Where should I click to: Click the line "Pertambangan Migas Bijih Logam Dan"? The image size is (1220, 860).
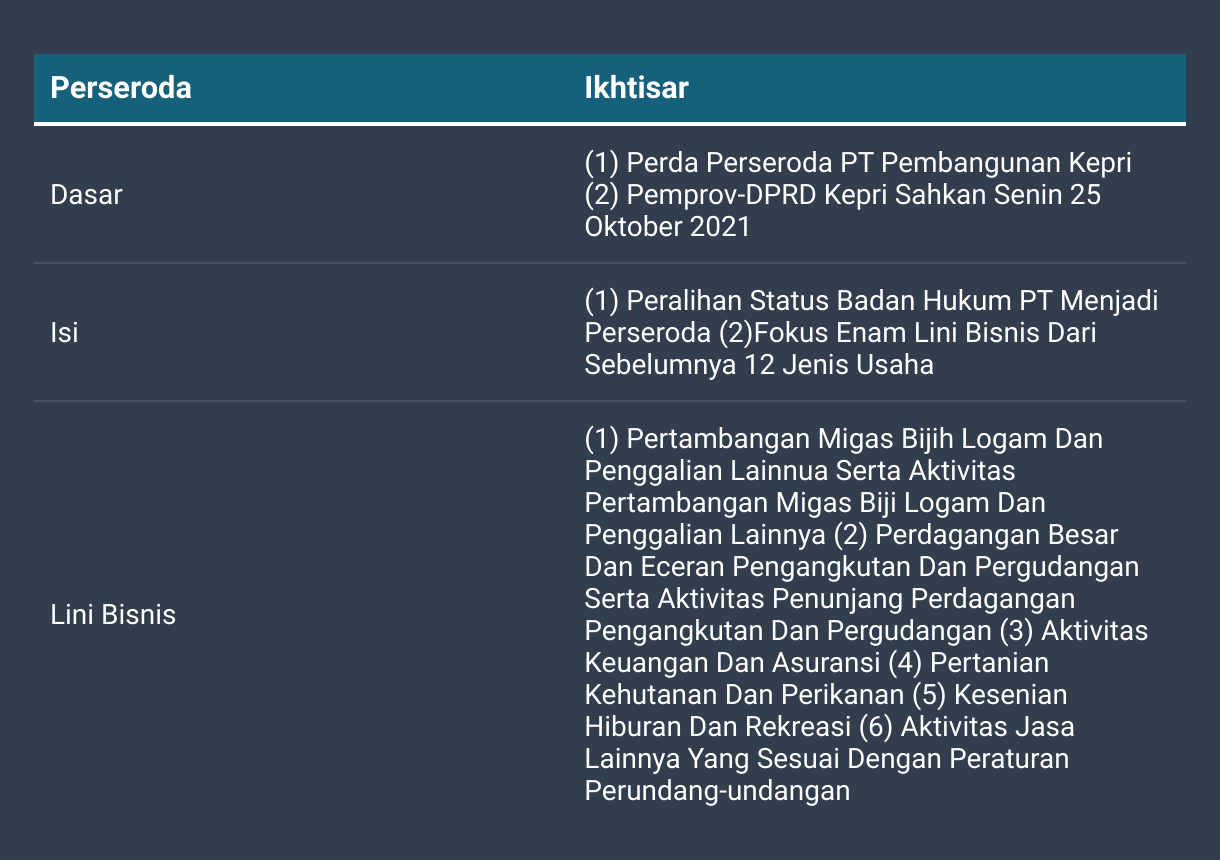[x=864, y=438]
